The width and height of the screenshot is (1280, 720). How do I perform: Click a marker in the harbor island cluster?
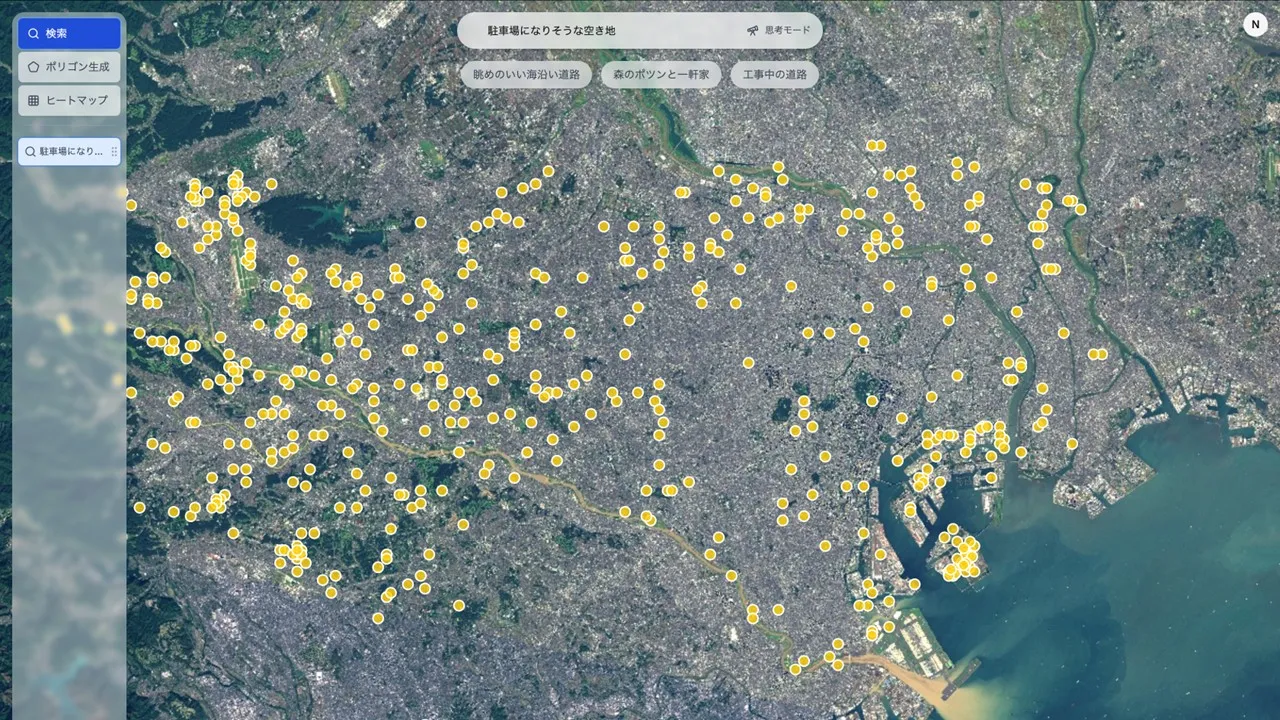962,555
